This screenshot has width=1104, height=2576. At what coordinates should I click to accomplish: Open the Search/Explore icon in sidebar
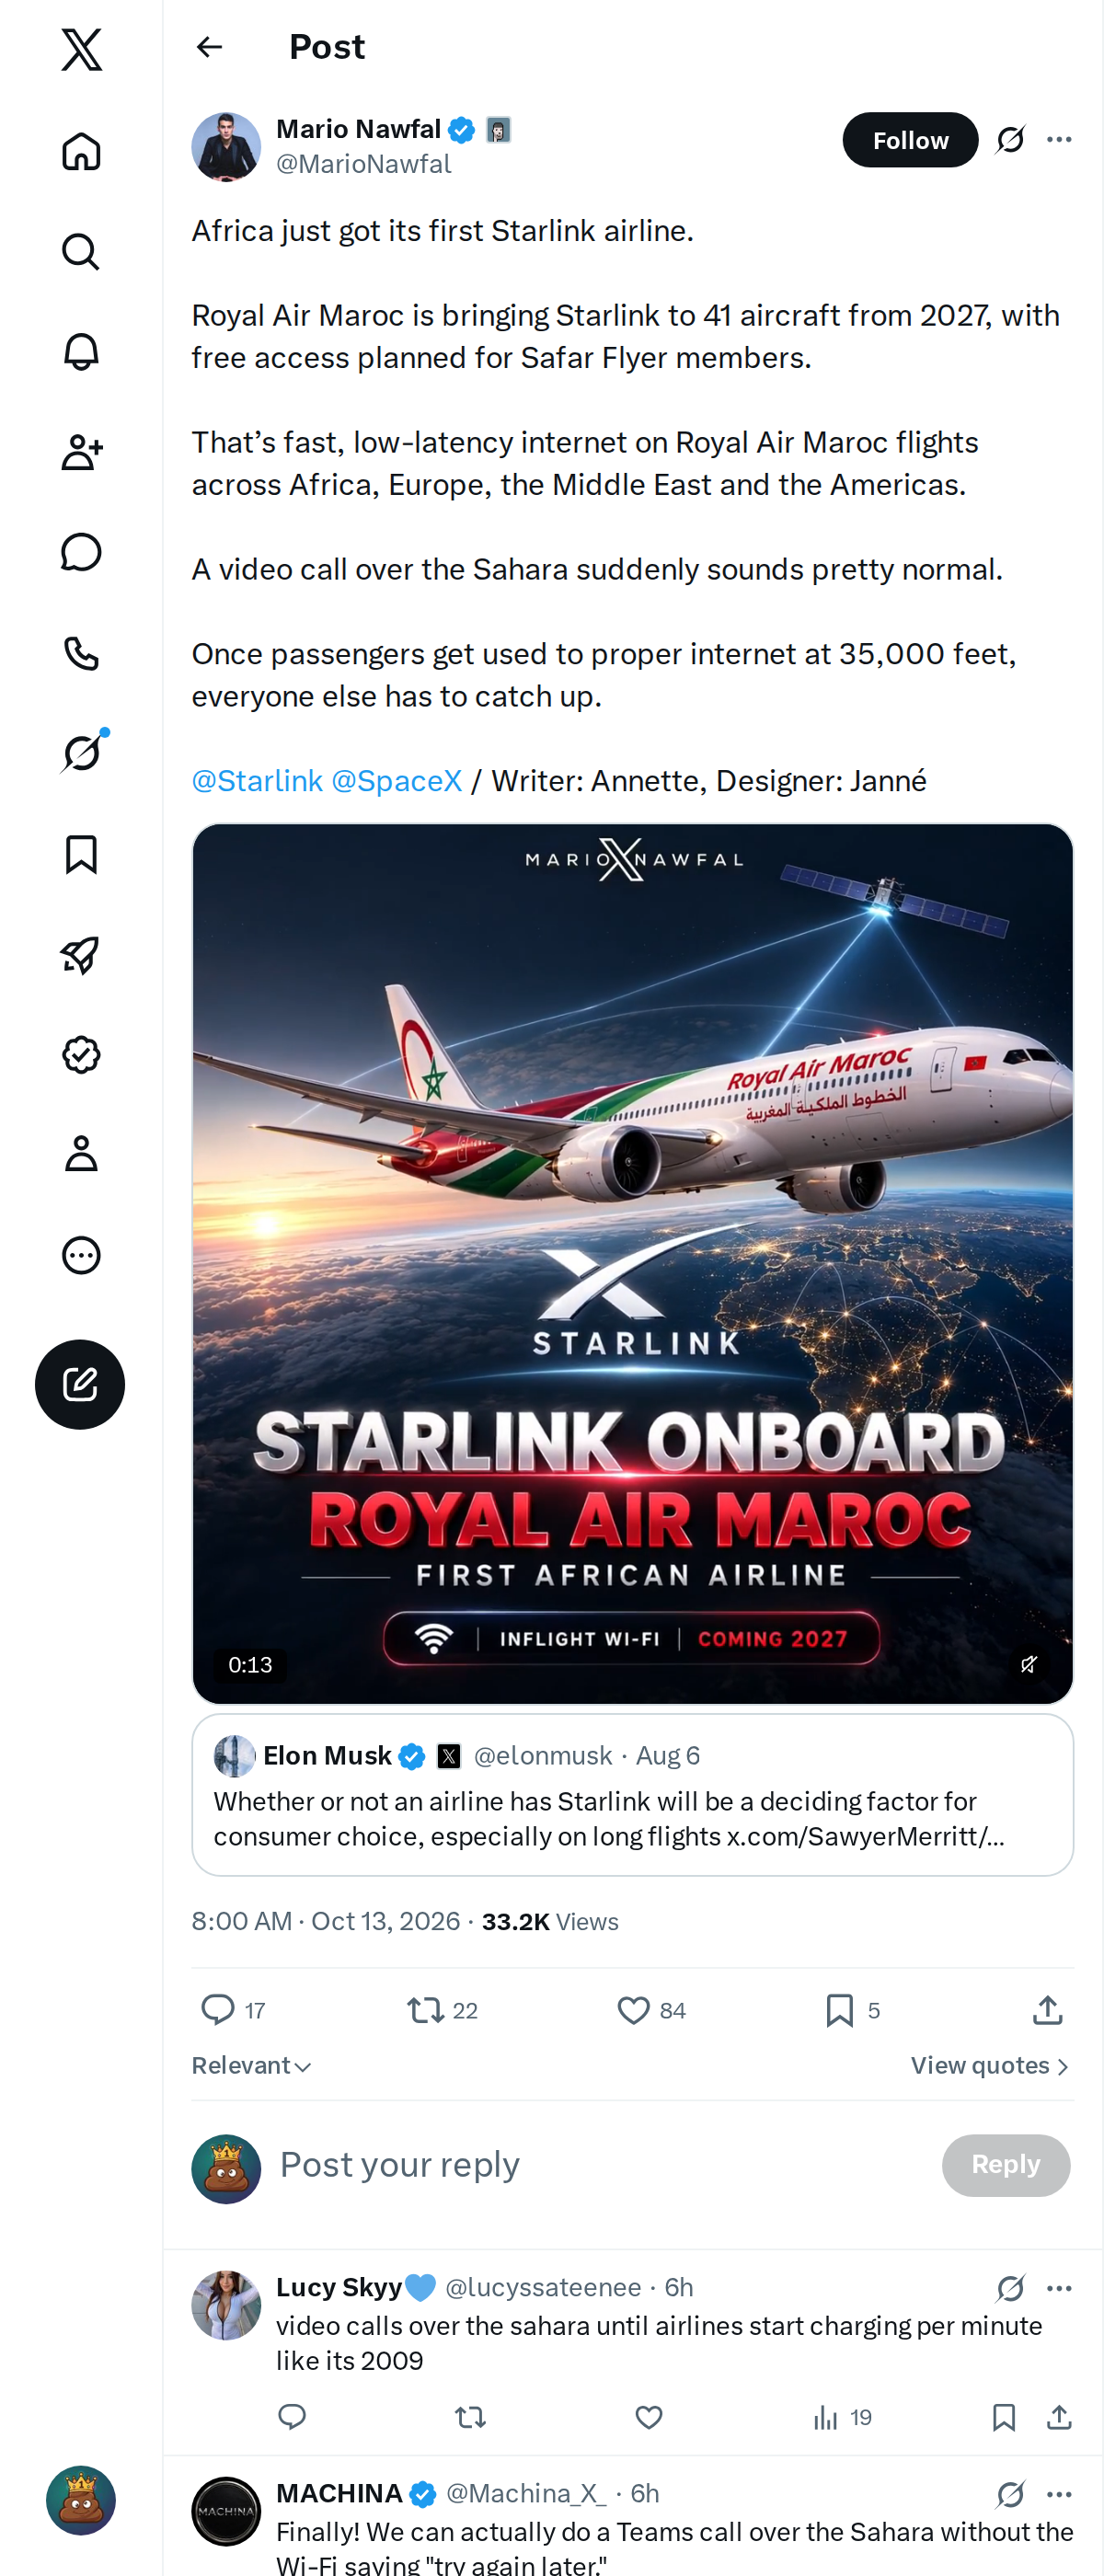[x=81, y=252]
